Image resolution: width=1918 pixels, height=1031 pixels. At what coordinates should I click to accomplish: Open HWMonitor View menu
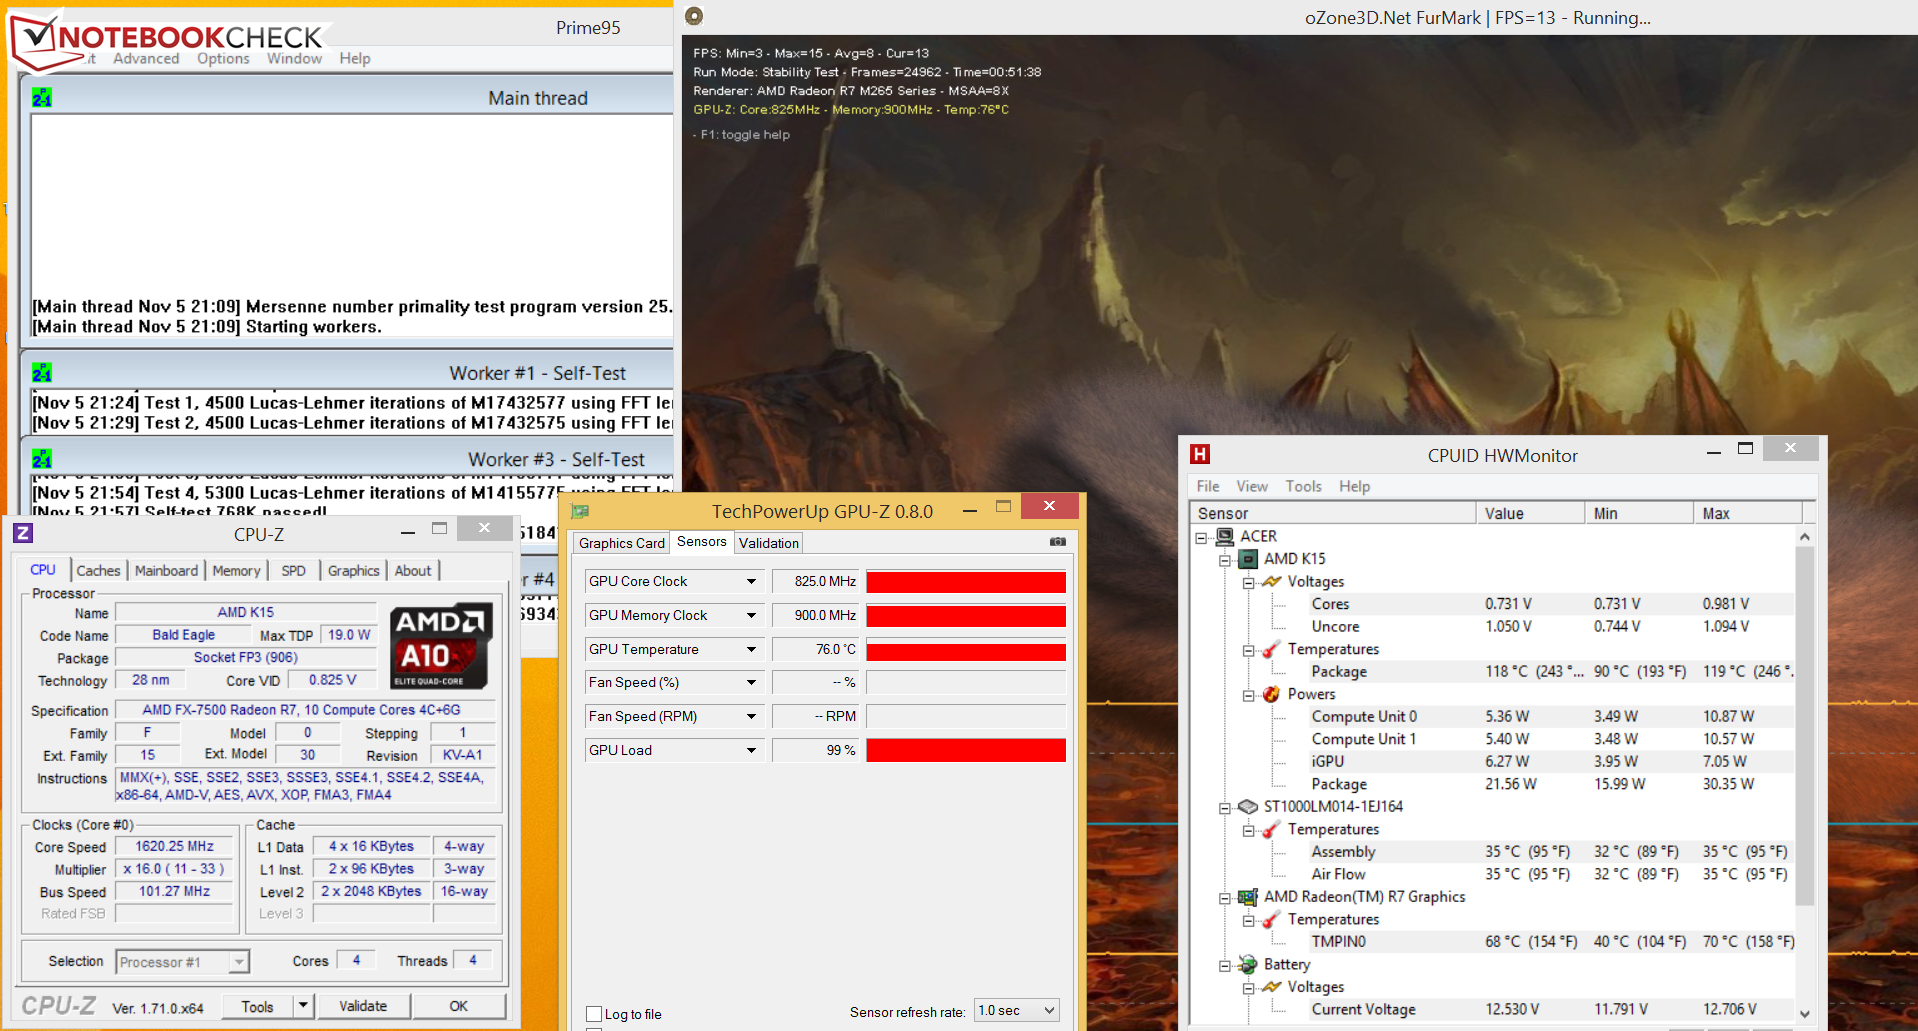coord(1252,486)
